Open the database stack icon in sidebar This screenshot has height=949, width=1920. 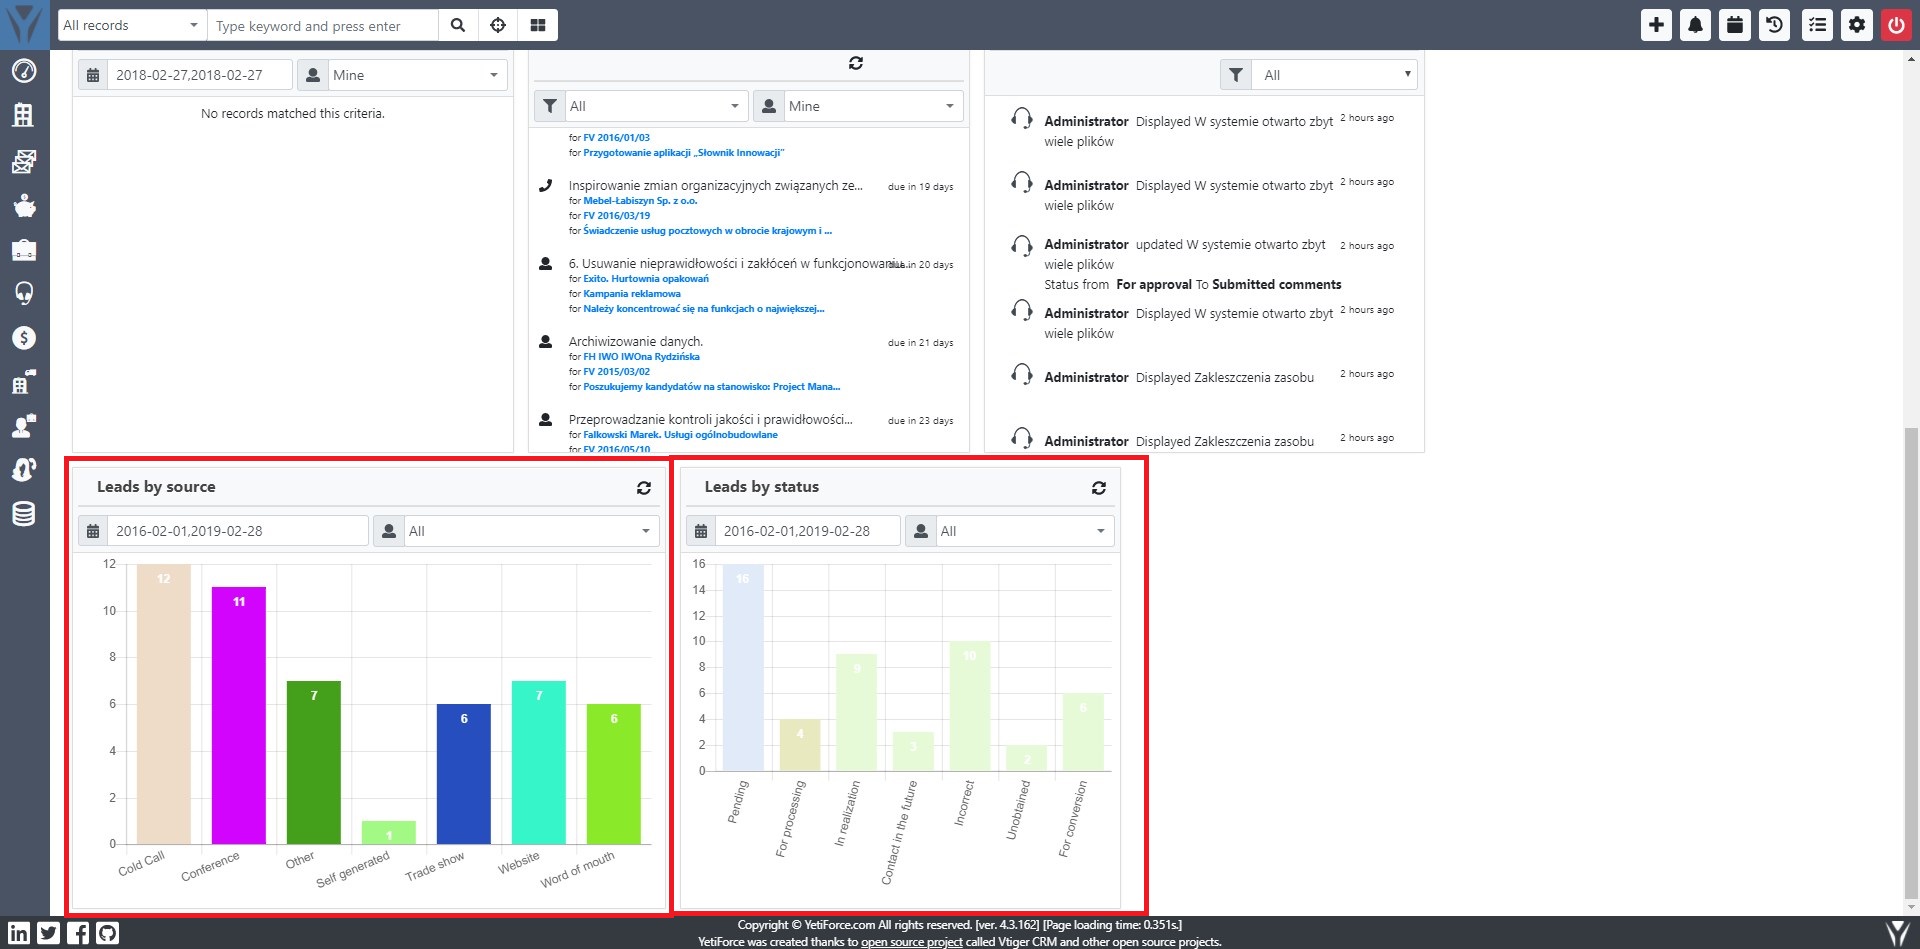coord(24,514)
